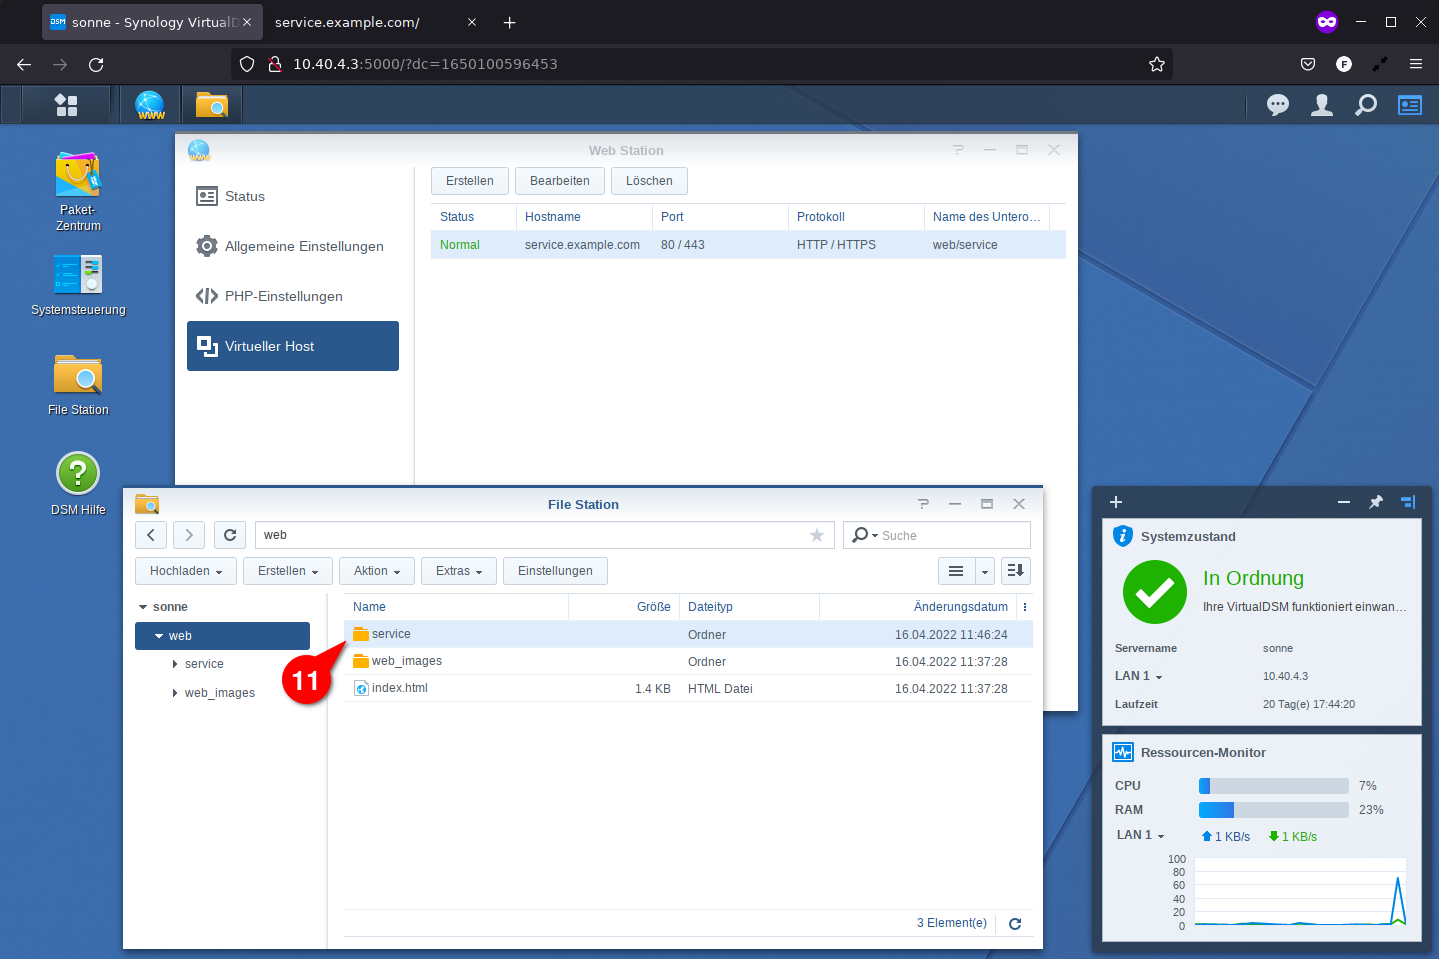Open the DSM main menu grid icon
The width and height of the screenshot is (1439, 959).
66,105
